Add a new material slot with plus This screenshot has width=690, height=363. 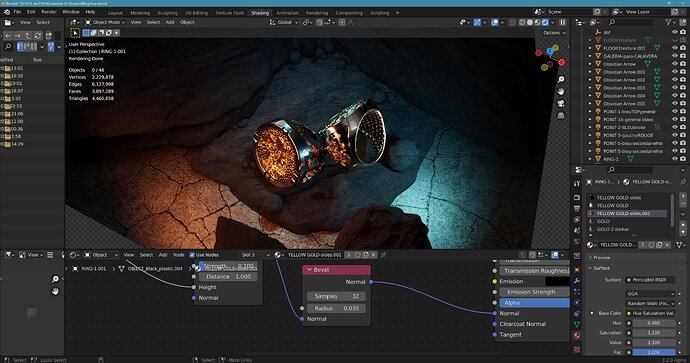[683, 196]
